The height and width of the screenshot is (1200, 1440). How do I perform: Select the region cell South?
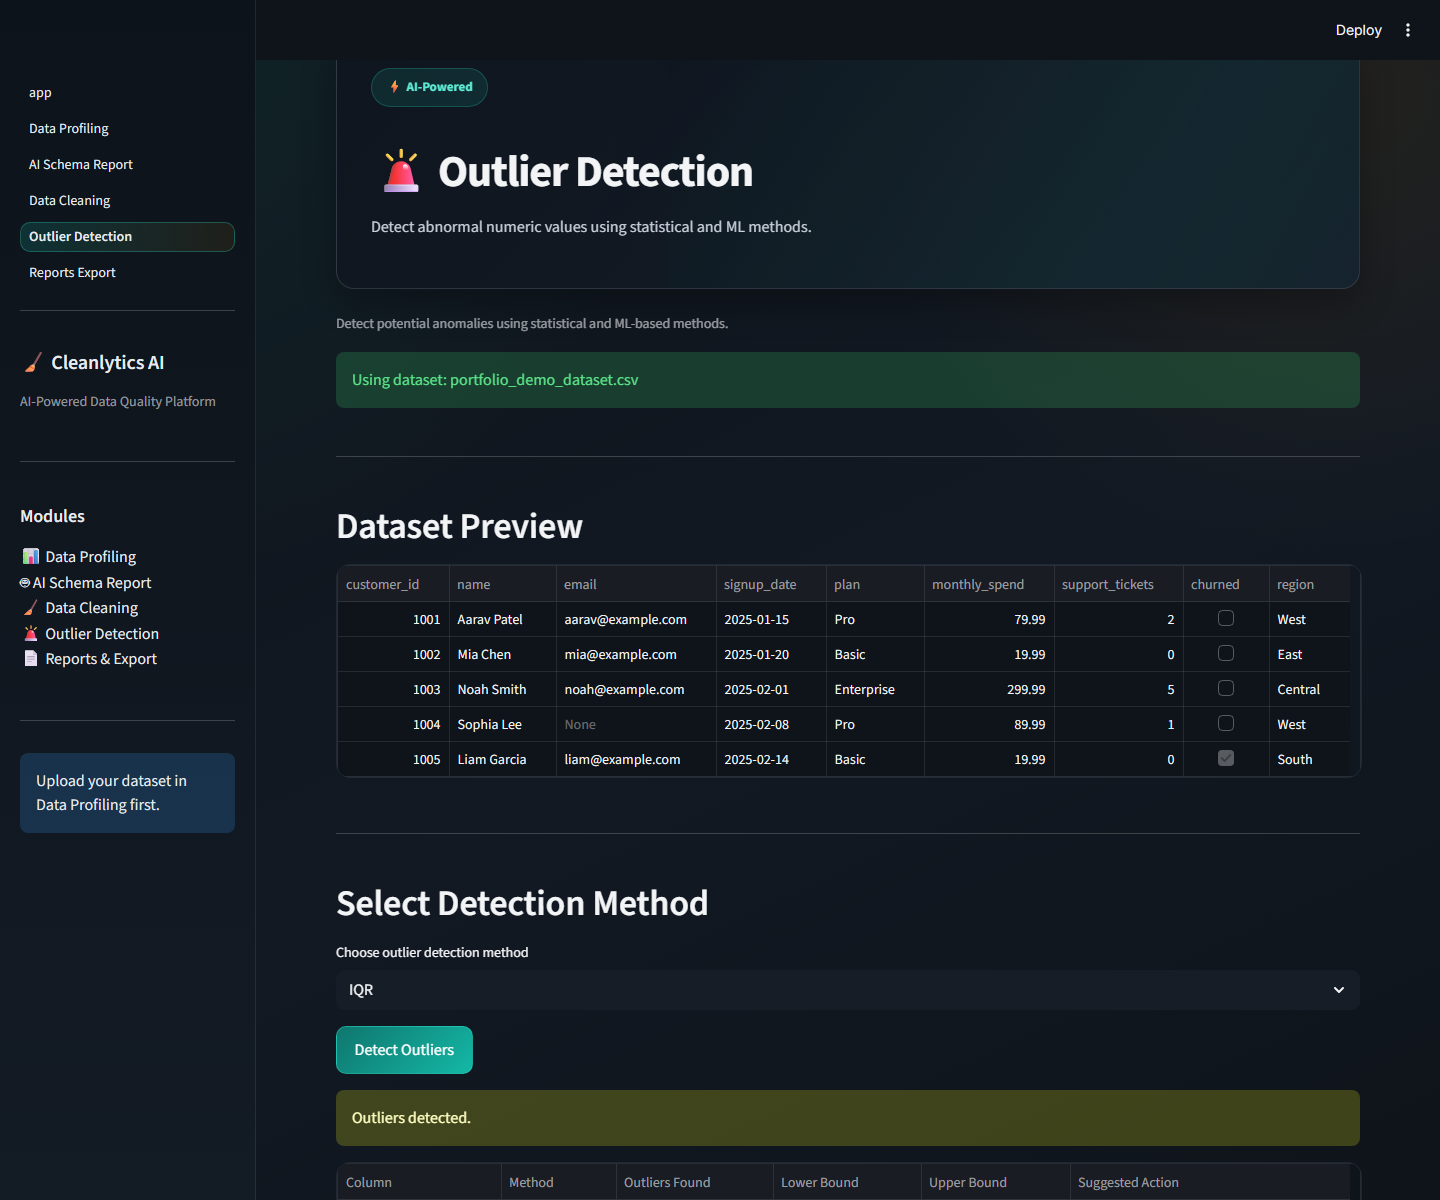tap(1310, 759)
